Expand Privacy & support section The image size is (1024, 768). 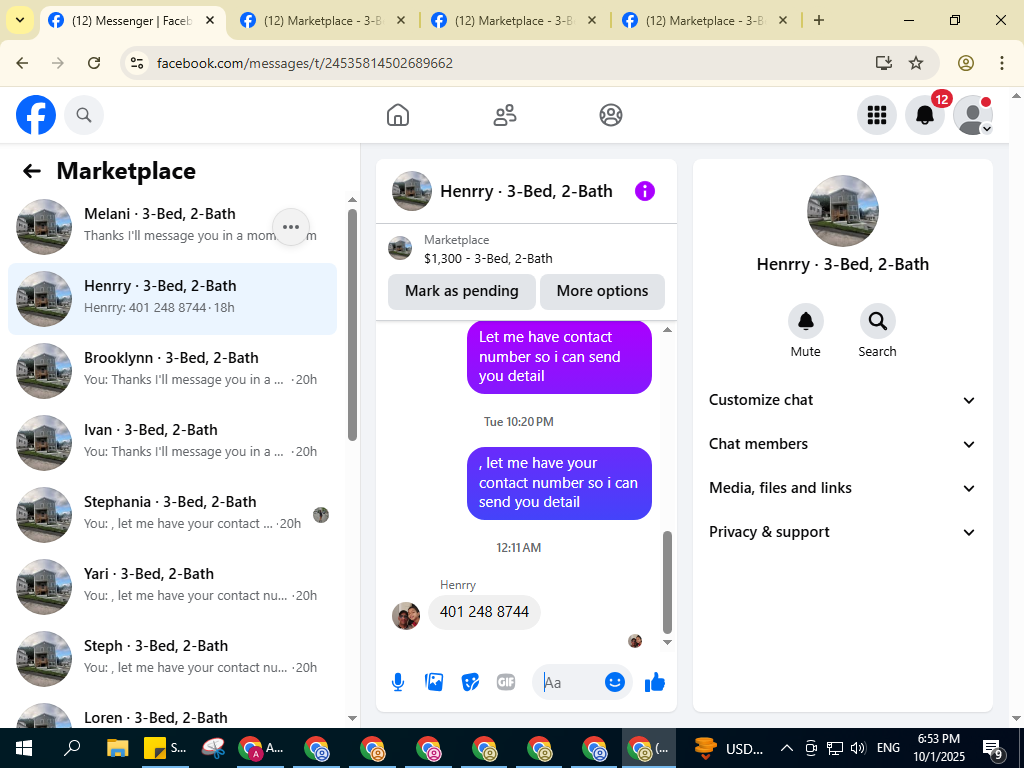click(x=842, y=532)
